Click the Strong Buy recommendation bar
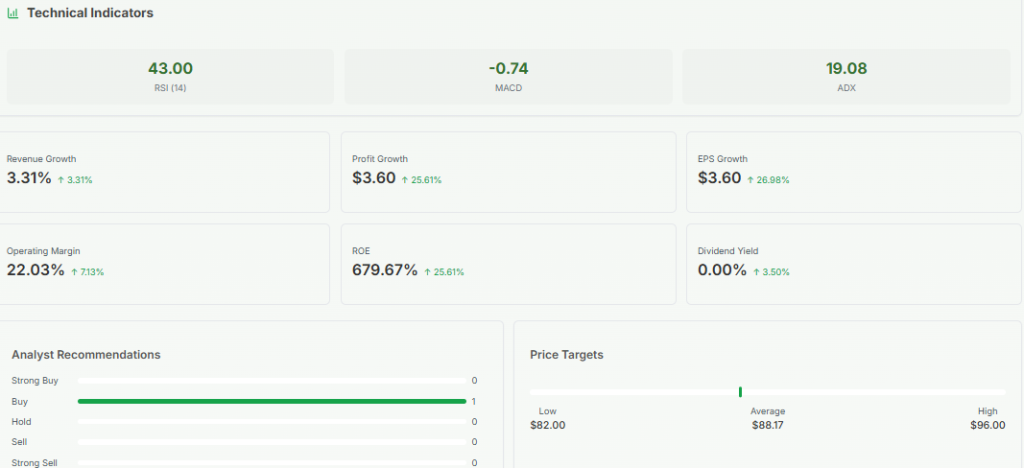Viewport: 1024px width, 468px height. tap(271, 381)
